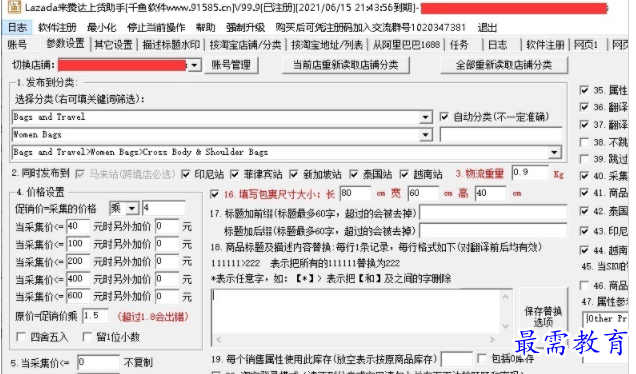
Task: Click the keyword filter field beside Women Bags
Action: [x=501, y=135]
